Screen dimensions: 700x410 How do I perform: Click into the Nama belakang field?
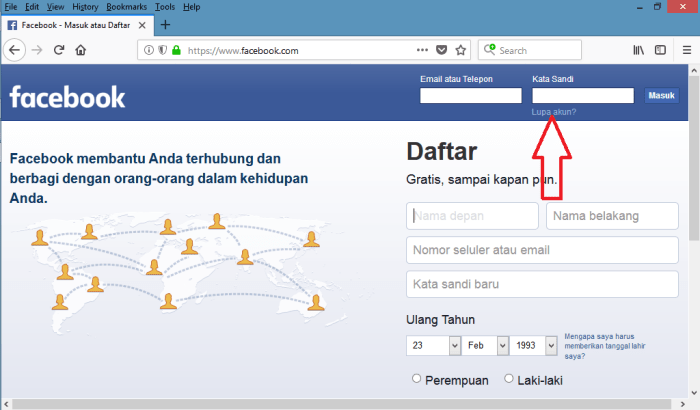coord(612,216)
